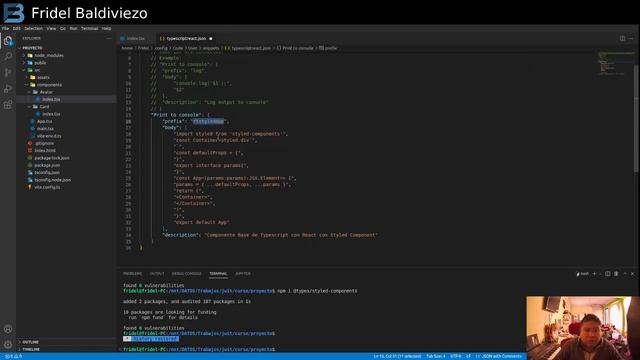Switch to the Output panel tab
Viewport: 640px width, 360px height.
pyautogui.click(x=157, y=274)
